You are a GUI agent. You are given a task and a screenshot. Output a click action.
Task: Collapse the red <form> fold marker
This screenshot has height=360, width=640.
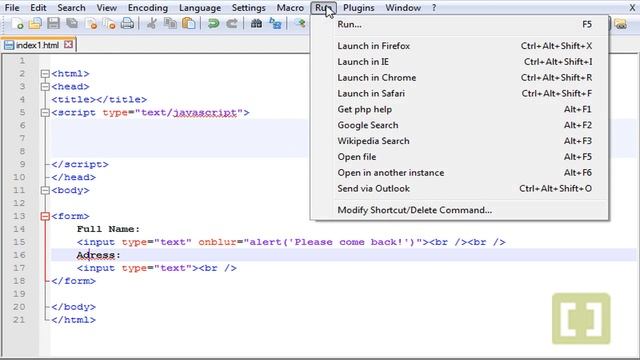[x=45, y=216]
